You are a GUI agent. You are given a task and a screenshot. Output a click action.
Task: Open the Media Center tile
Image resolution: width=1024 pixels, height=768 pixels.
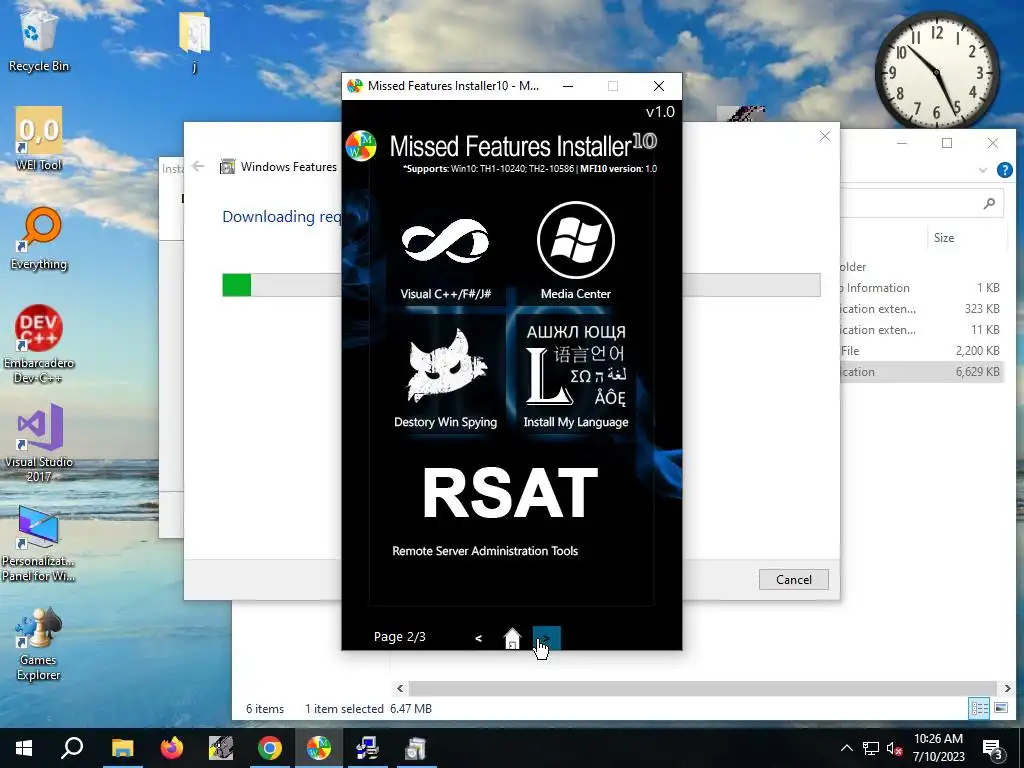(x=575, y=251)
